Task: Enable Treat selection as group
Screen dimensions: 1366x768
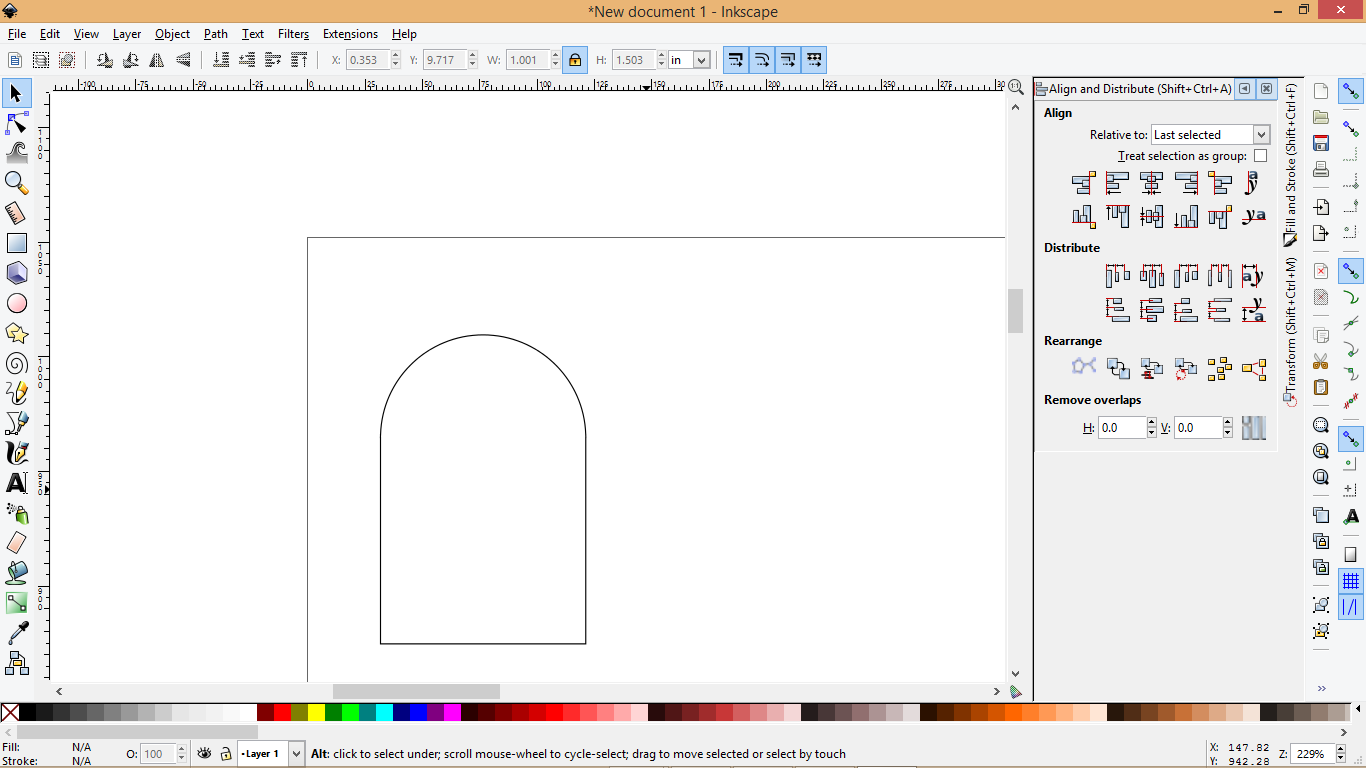Action: 1260,155
